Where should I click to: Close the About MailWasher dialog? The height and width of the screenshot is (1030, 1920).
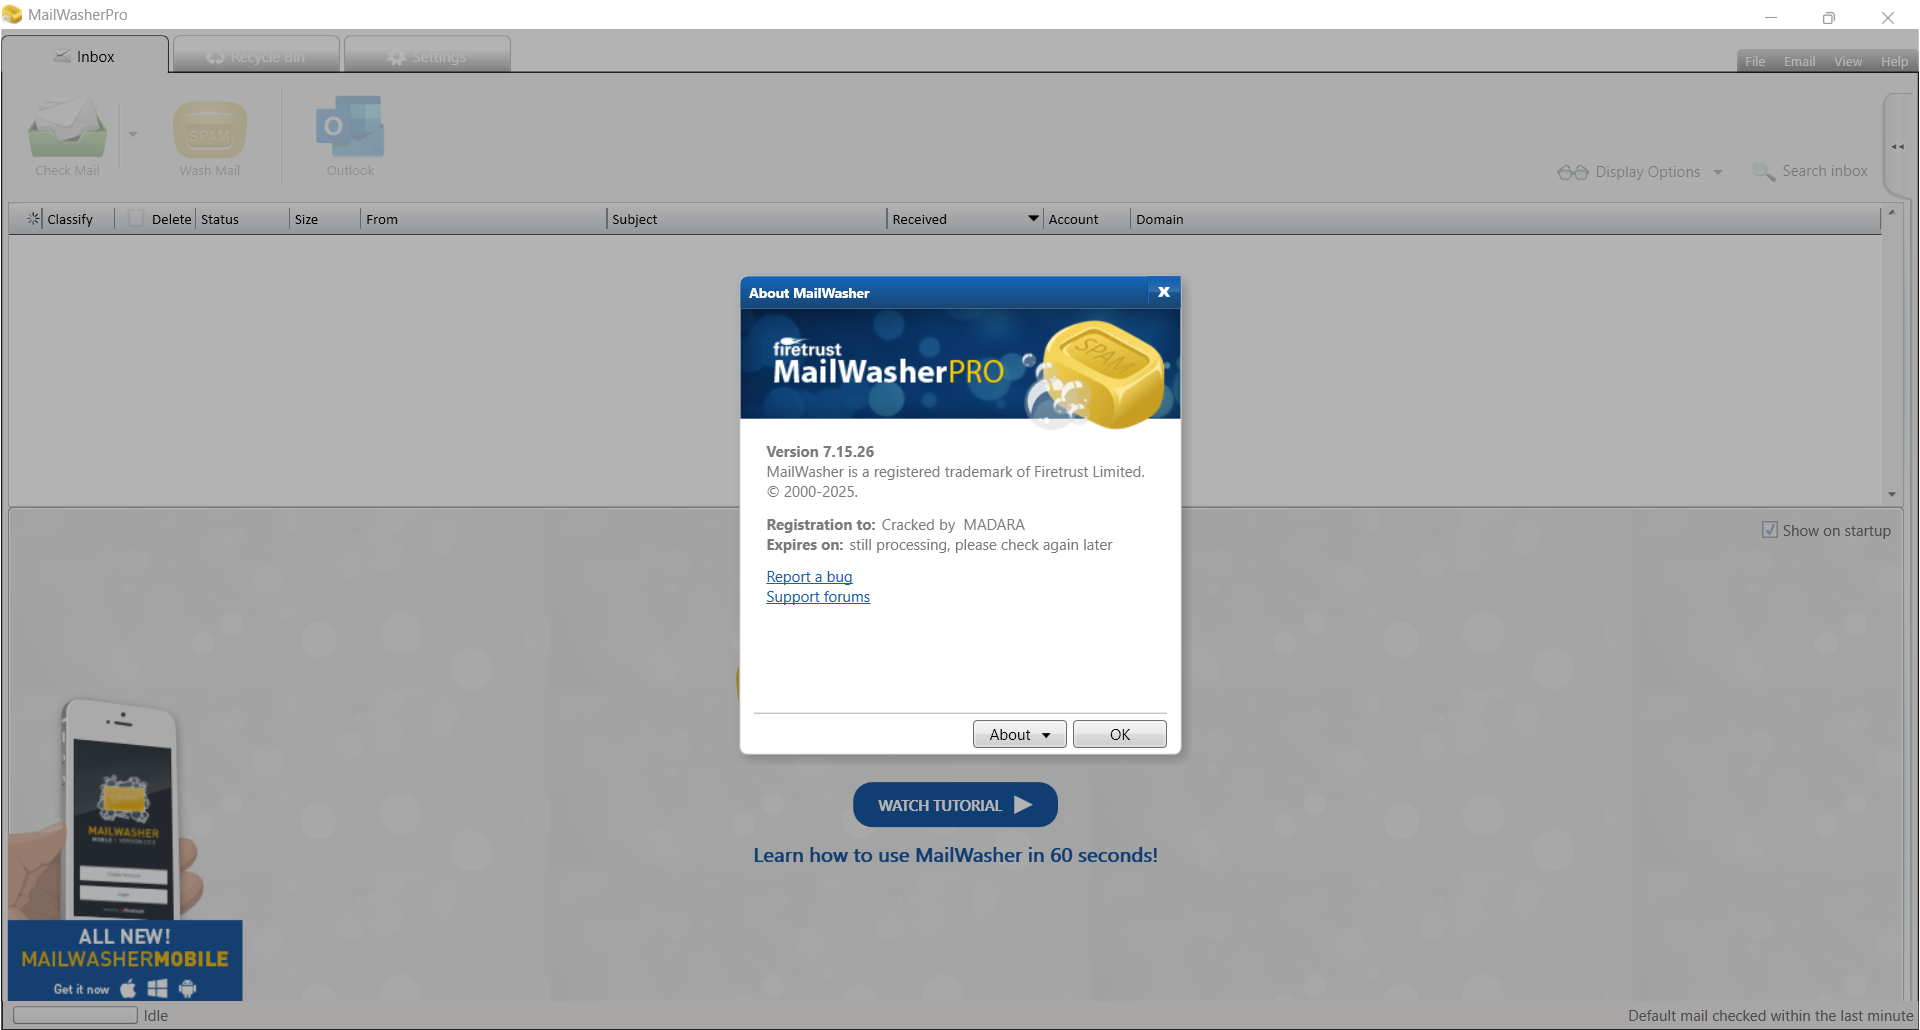point(1163,292)
